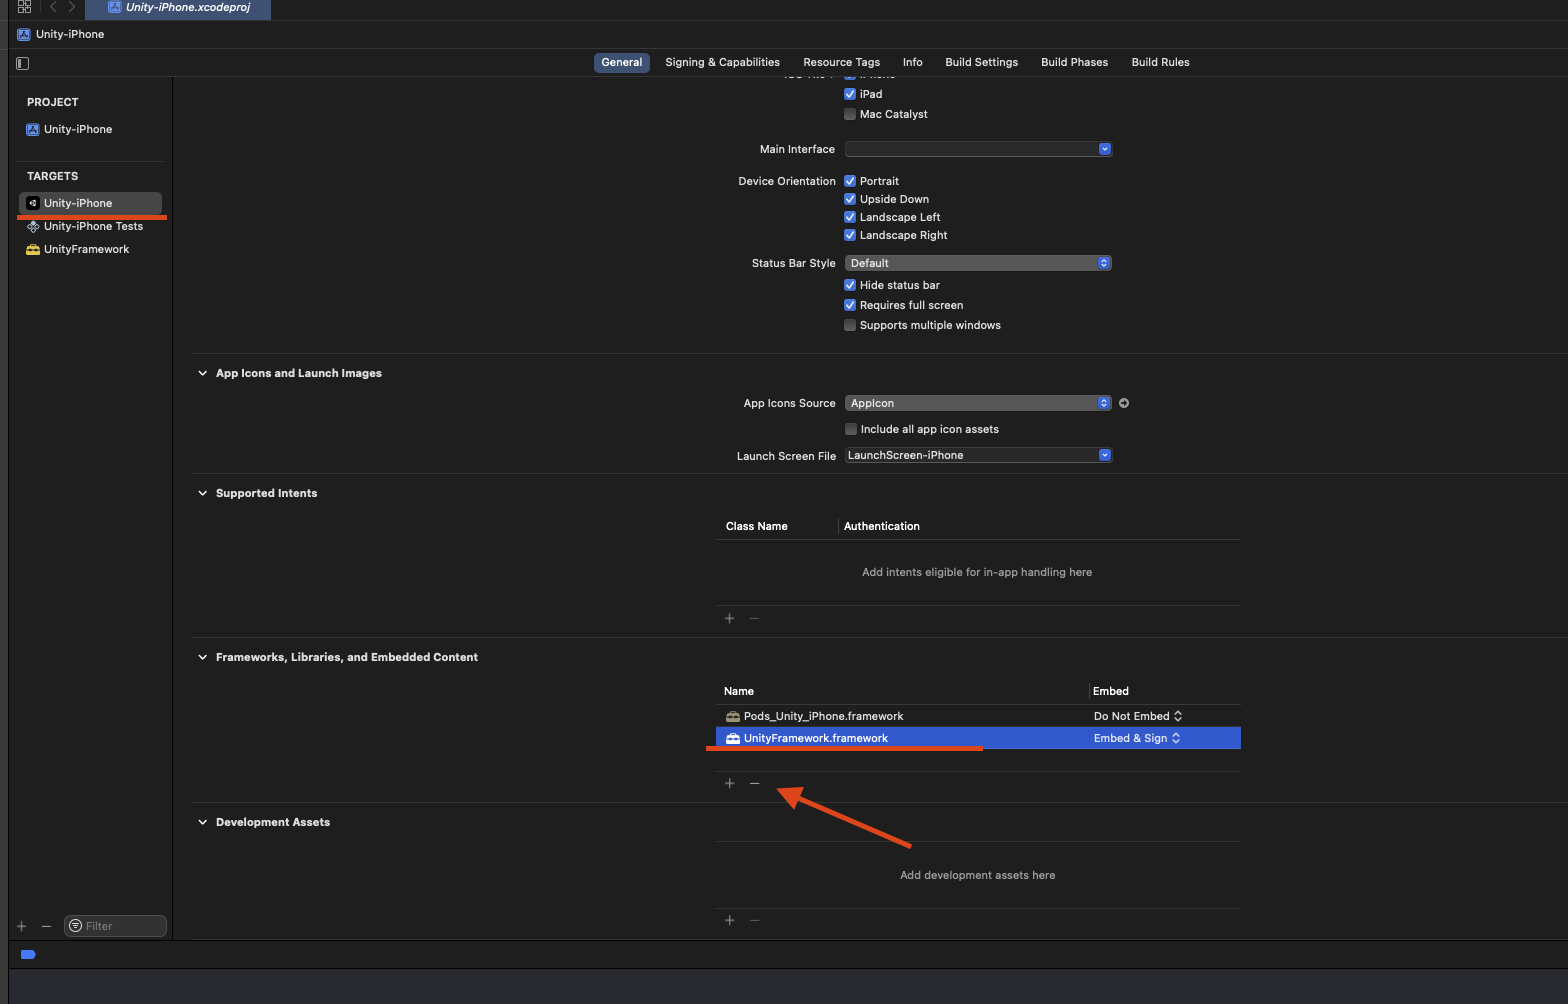Open the Resource Tags tab
The height and width of the screenshot is (1004, 1568).
point(841,62)
